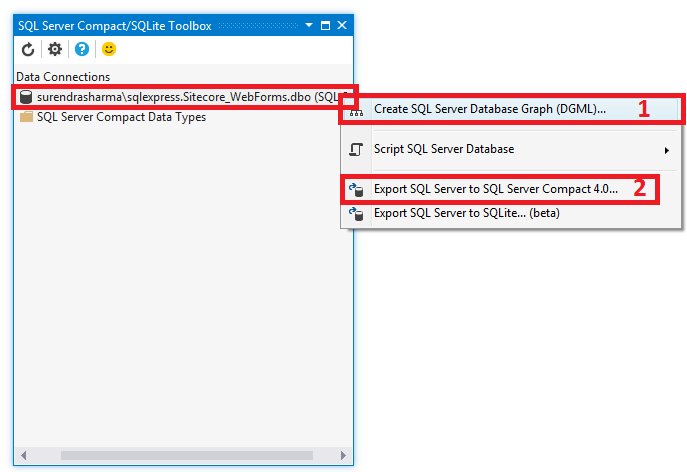Screen dimensions: 687x472
Task: Click the yellow smiley feedback icon
Action: pos(109,49)
